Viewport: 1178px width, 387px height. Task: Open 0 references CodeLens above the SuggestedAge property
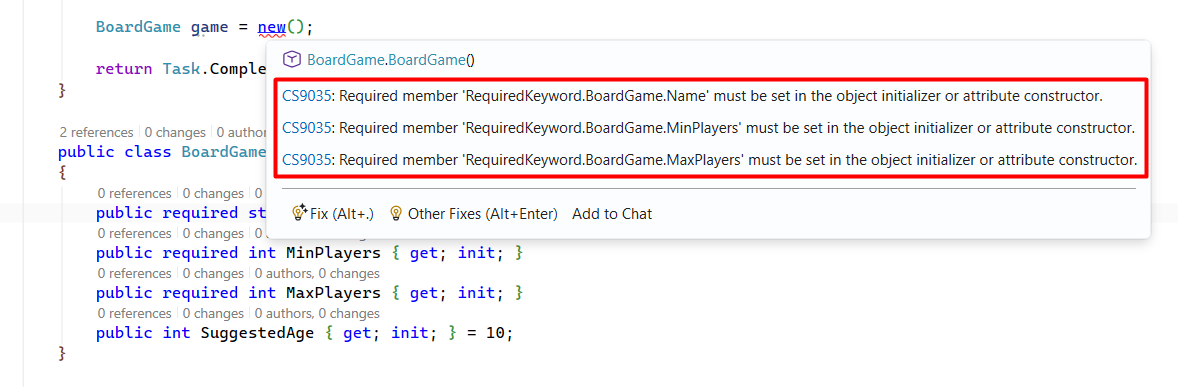[134, 313]
